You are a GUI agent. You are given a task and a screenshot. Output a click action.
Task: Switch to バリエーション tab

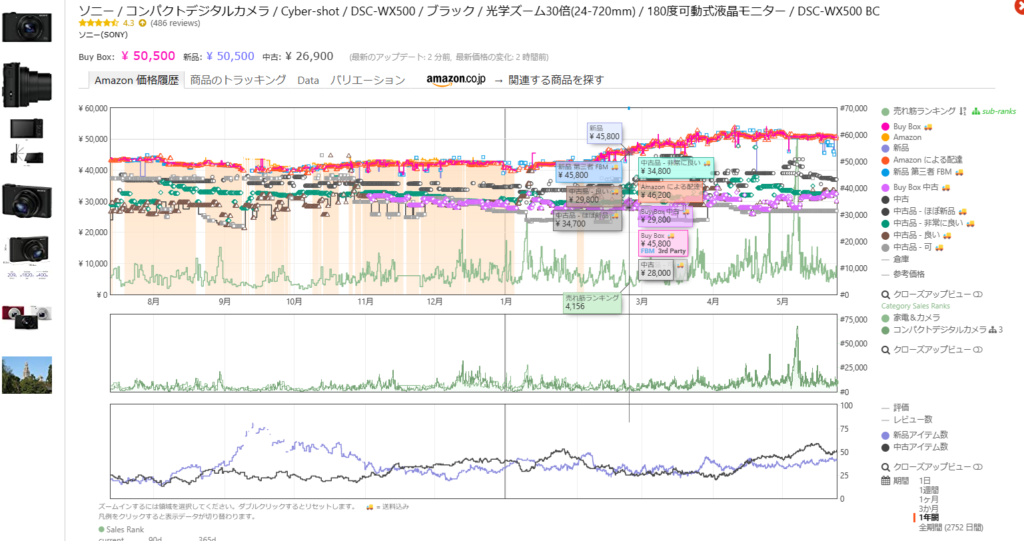(368, 80)
